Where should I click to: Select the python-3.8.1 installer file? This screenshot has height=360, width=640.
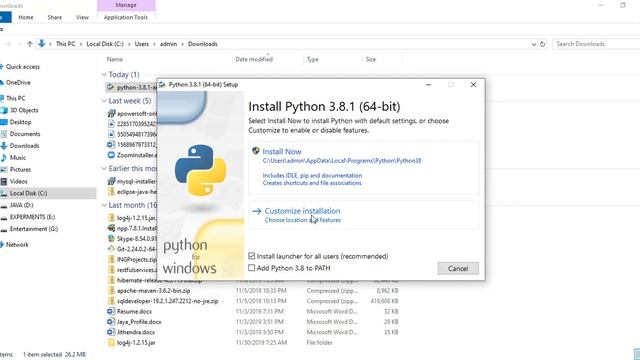pyautogui.click(x=136, y=87)
